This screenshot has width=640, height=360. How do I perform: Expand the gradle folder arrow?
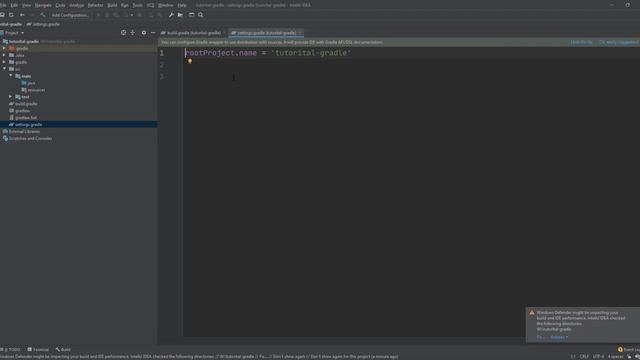tap(4, 62)
